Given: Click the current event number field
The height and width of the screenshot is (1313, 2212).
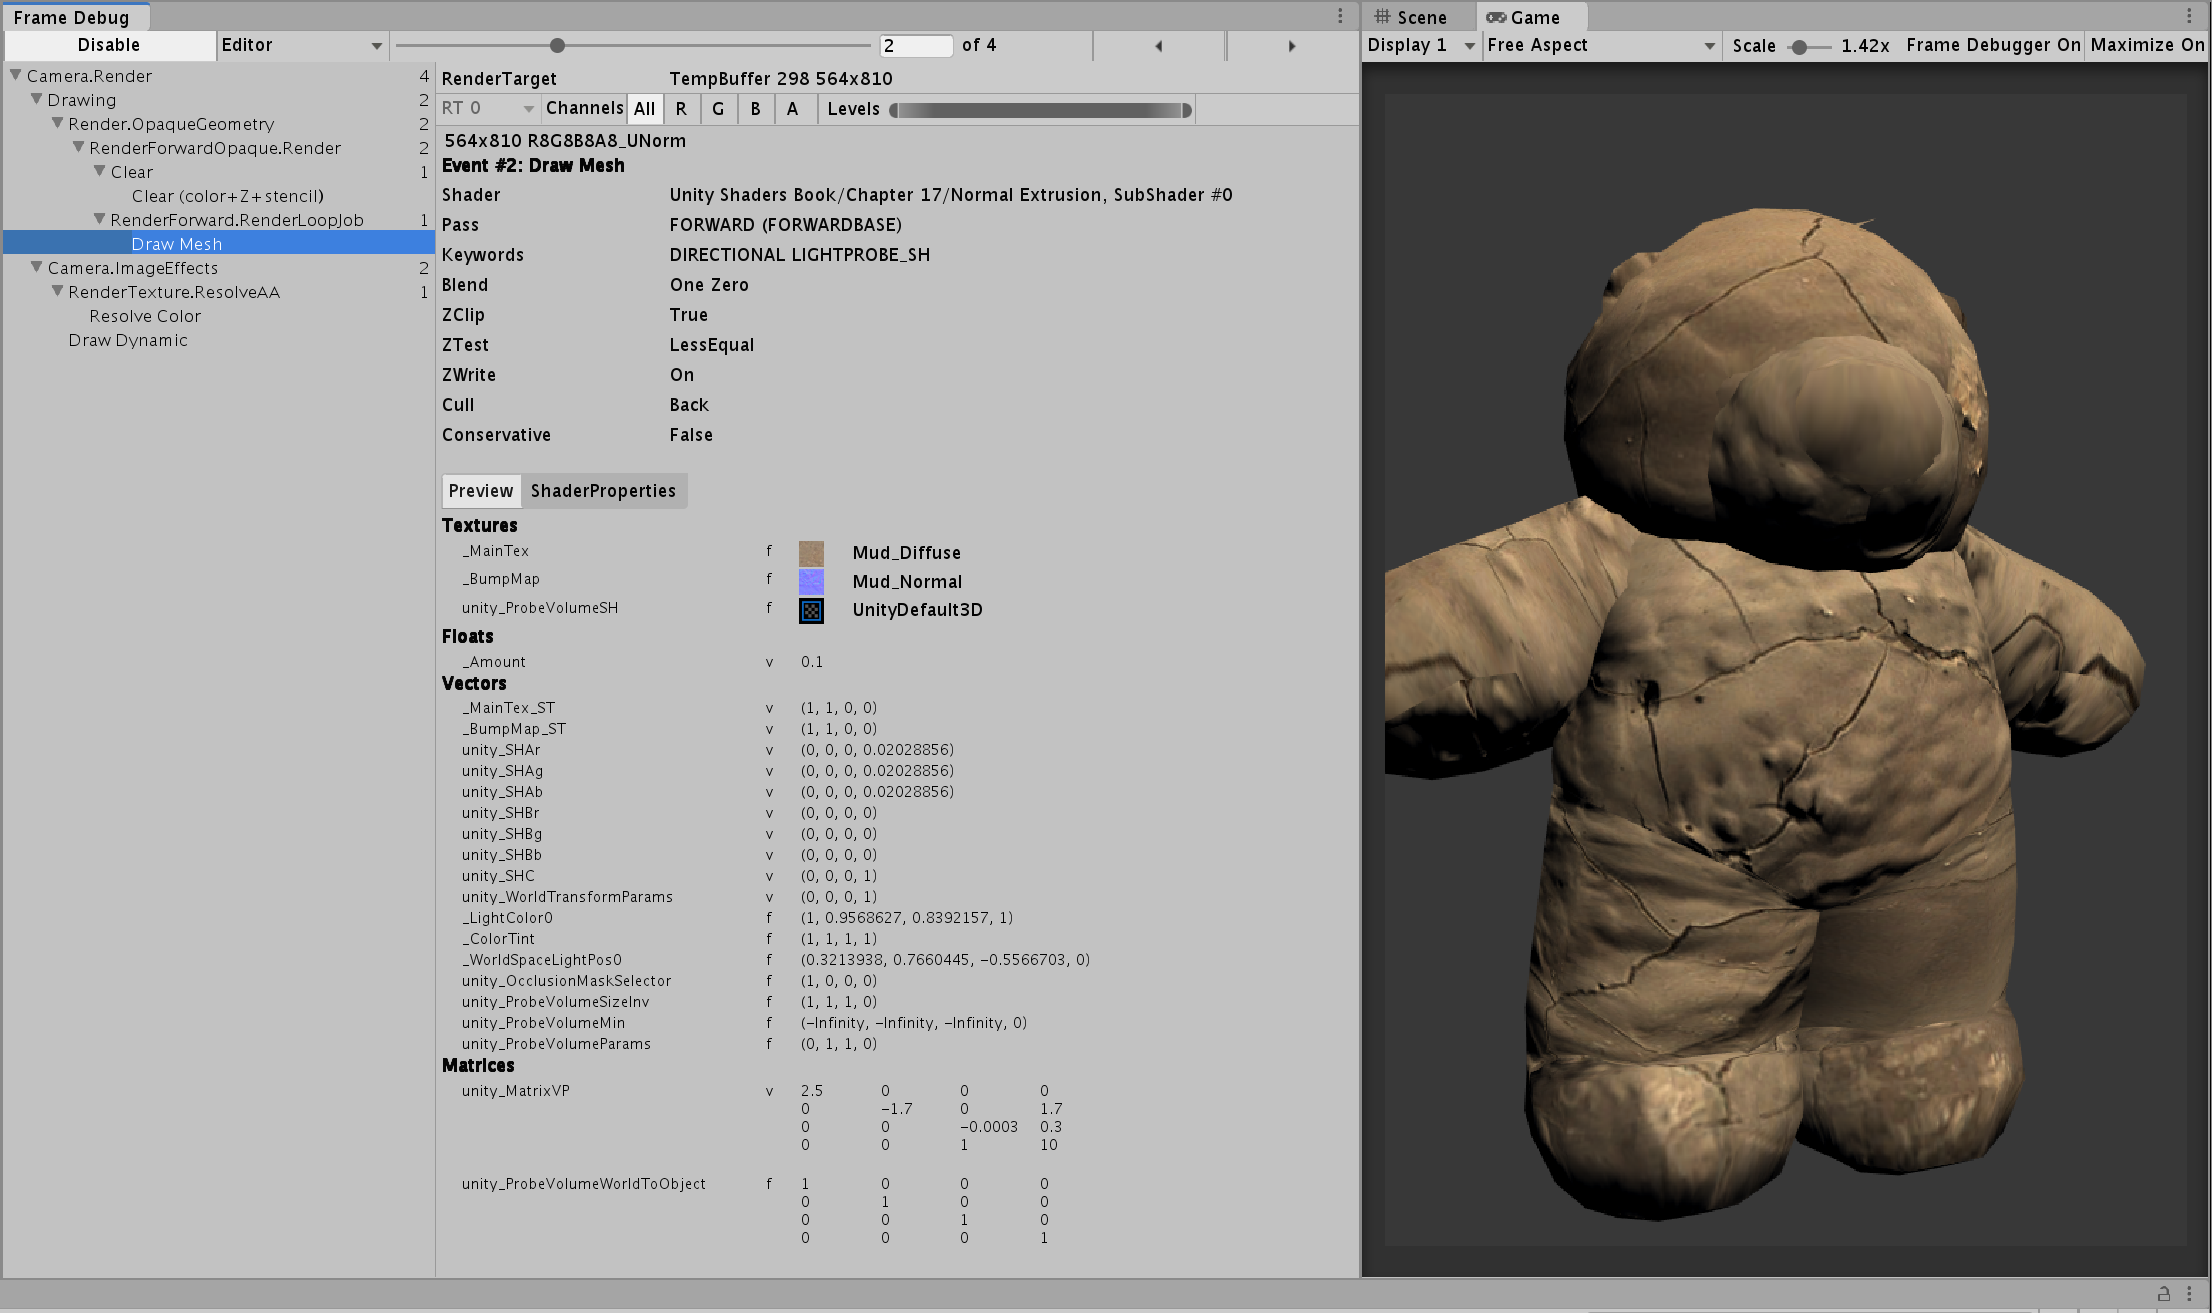Looking at the screenshot, I should (x=916, y=46).
